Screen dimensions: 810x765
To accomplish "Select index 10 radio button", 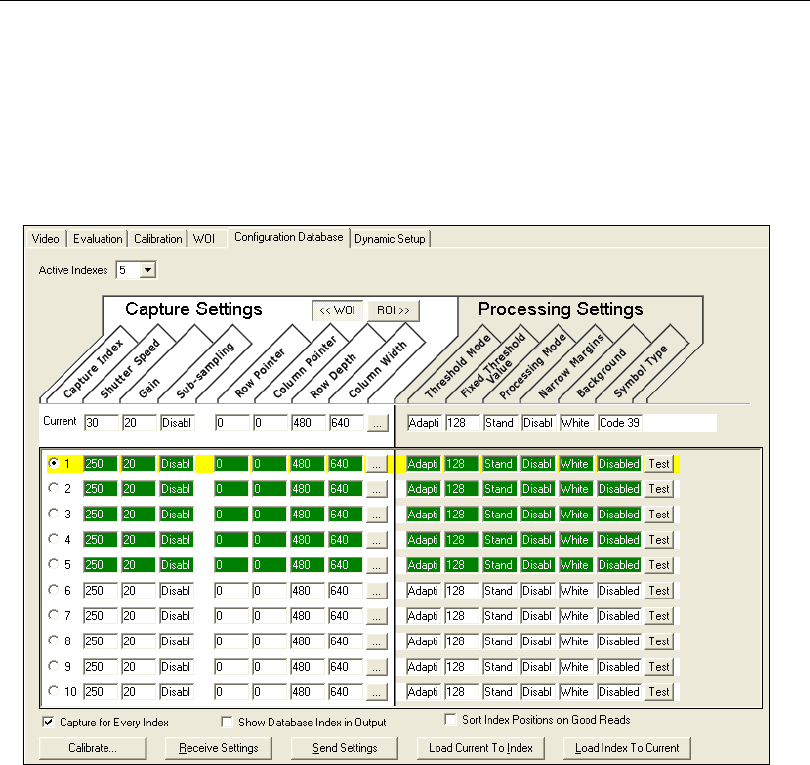I will tap(53, 690).
